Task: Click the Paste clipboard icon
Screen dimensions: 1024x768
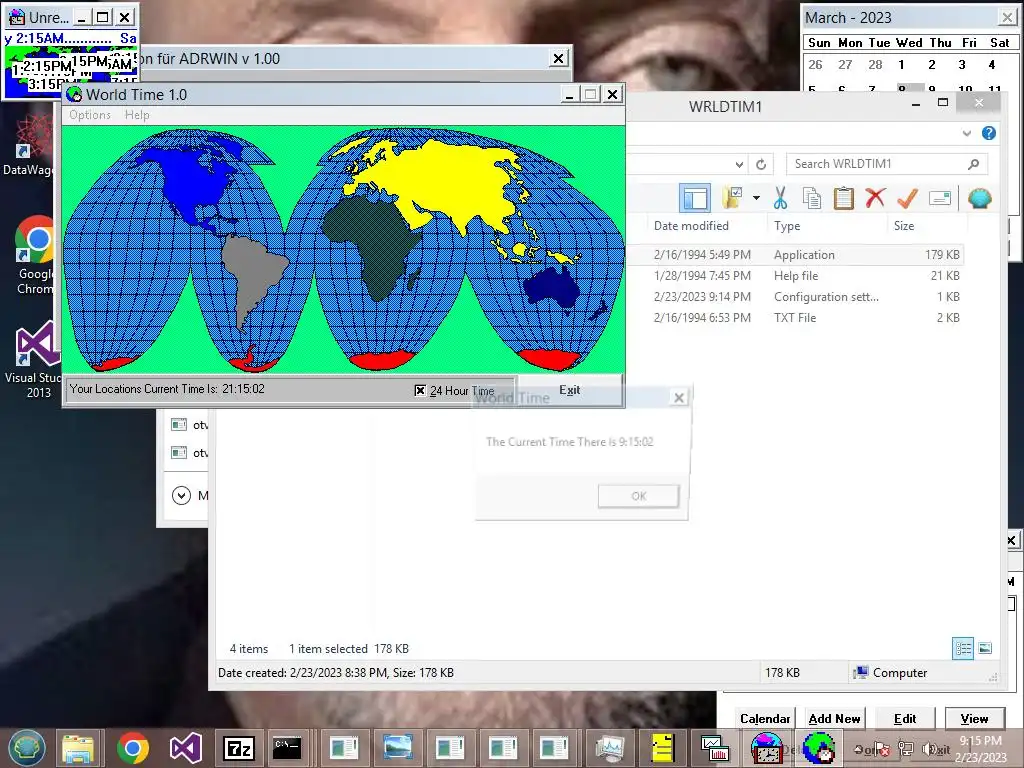Action: pyautogui.click(x=844, y=198)
